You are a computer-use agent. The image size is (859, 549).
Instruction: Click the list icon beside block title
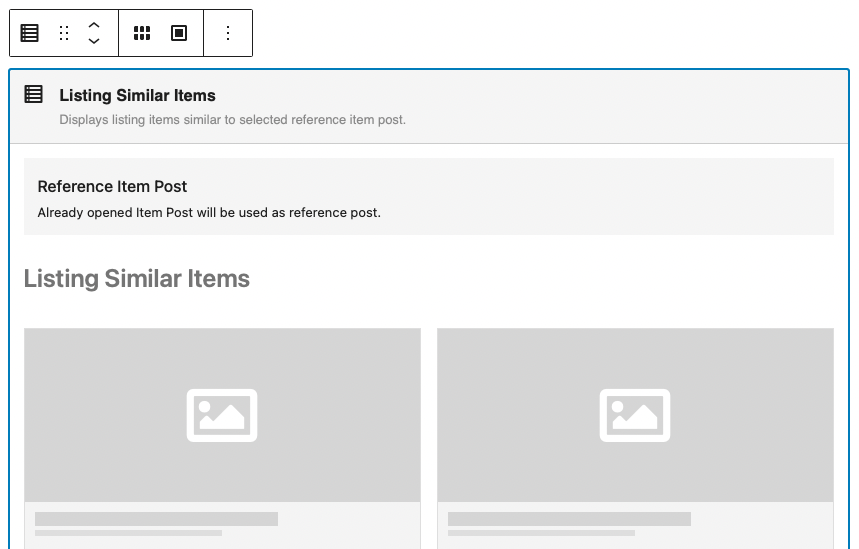33,94
